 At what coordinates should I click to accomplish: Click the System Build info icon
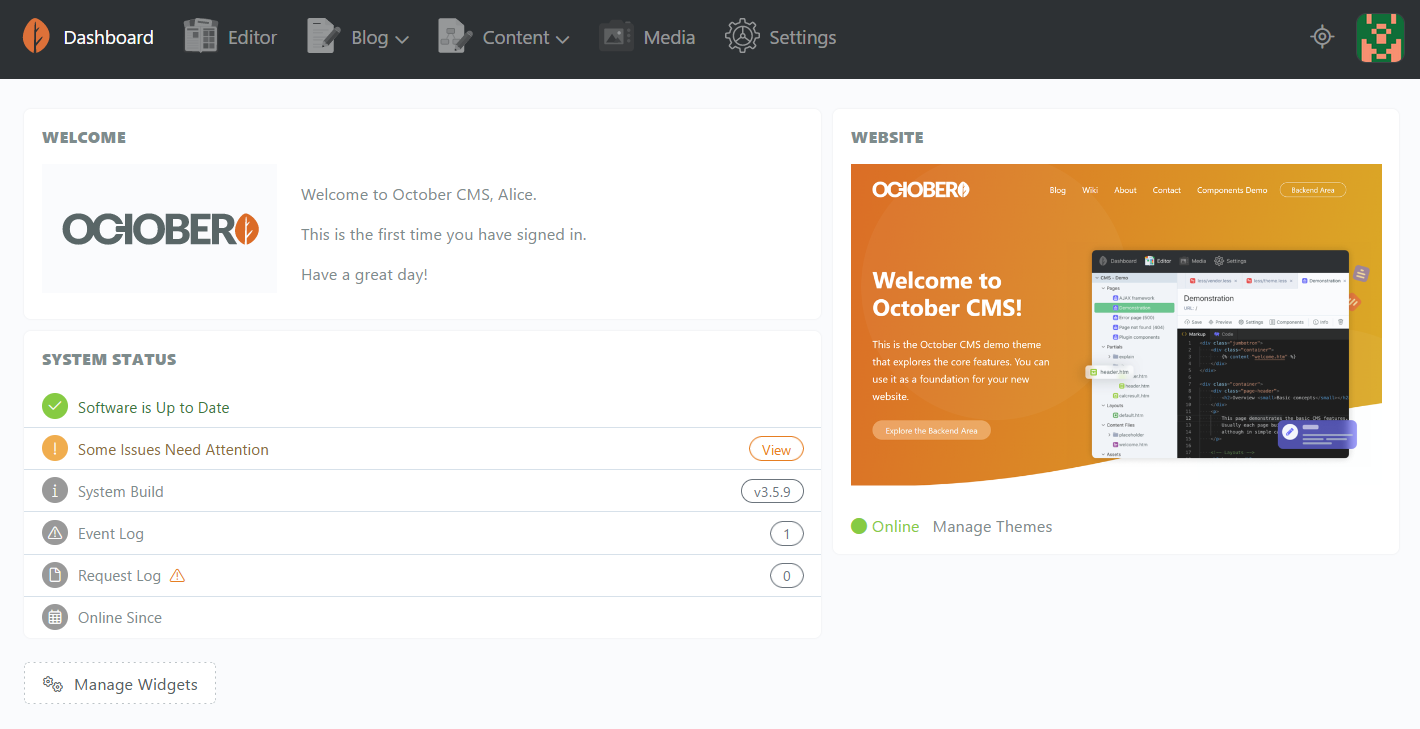tap(55, 491)
